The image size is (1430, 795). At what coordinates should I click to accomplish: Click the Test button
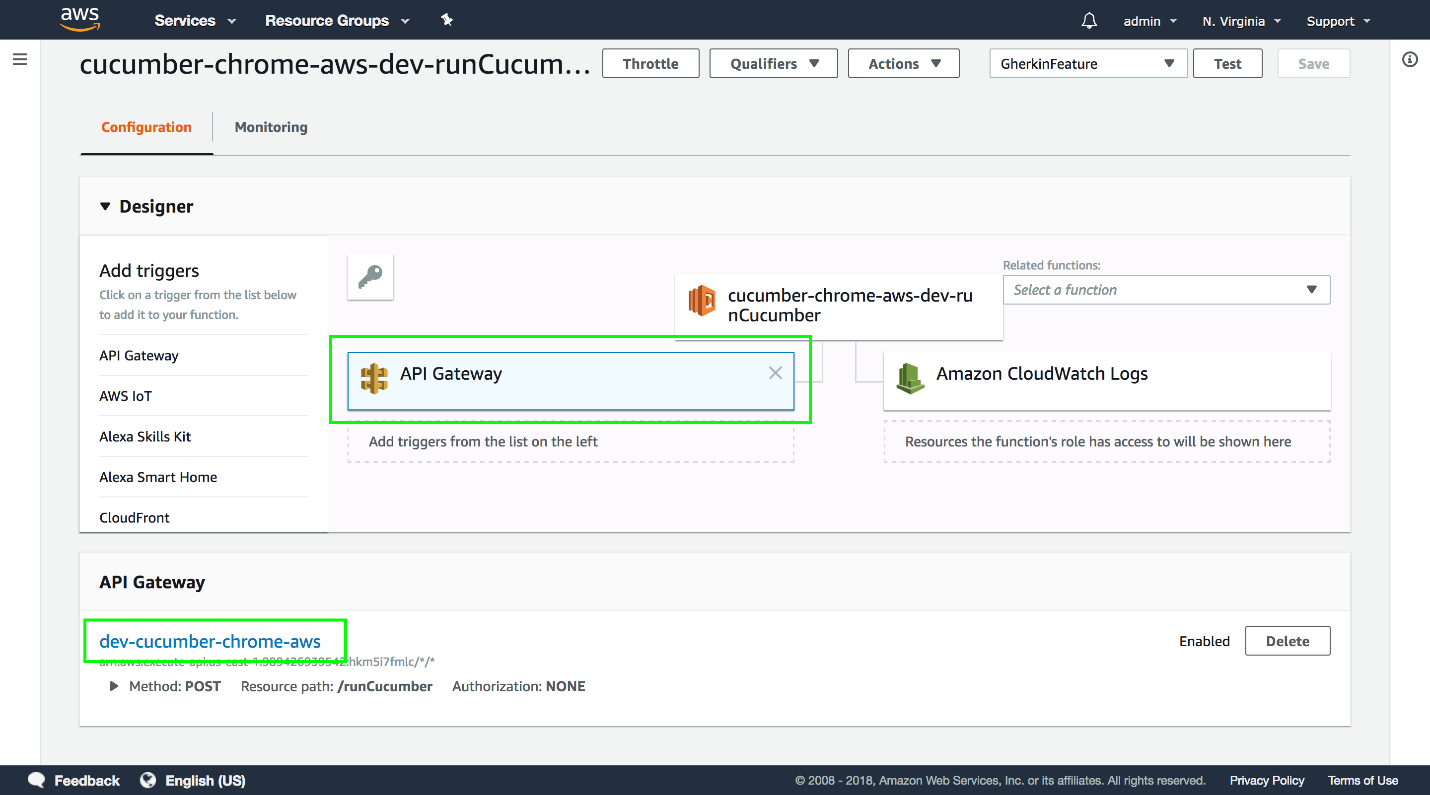[x=1227, y=64]
